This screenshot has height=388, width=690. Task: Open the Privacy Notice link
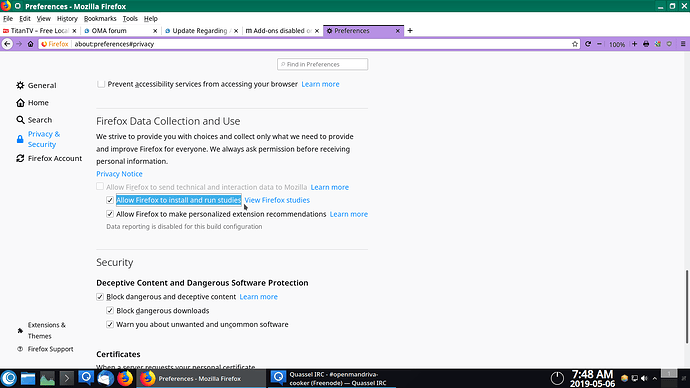pos(119,174)
